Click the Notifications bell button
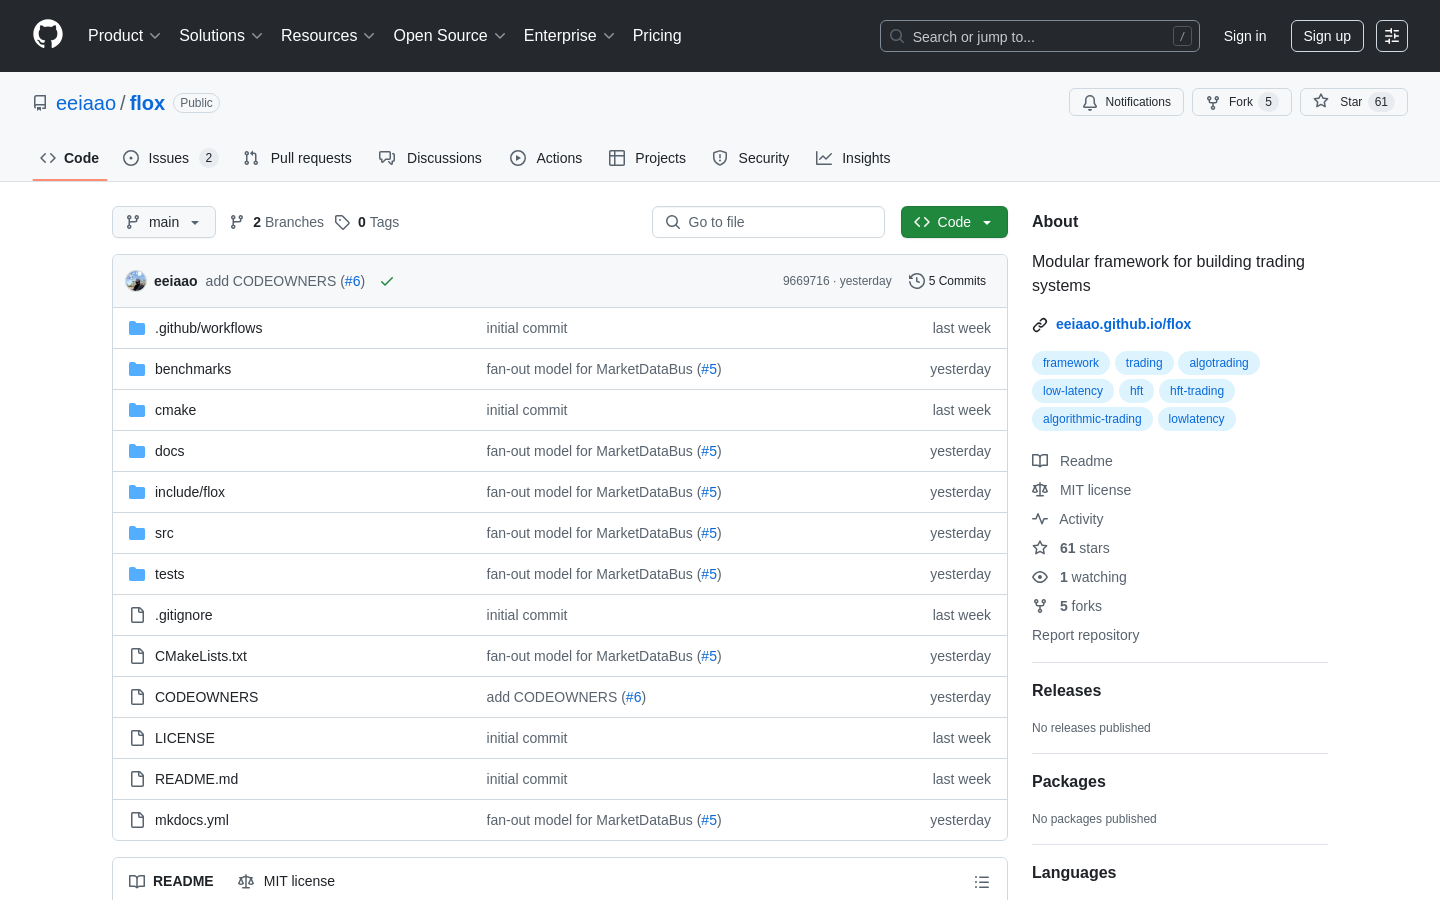This screenshot has height=900, width=1440. [1126, 102]
